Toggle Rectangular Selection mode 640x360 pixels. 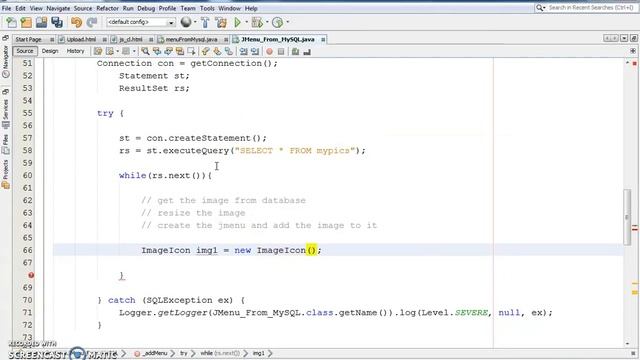point(191,51)
